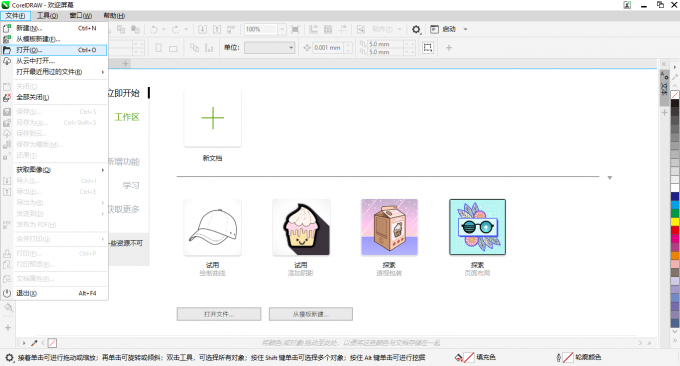Open the 启动 launcher dropdown arrow

(465, 29)
